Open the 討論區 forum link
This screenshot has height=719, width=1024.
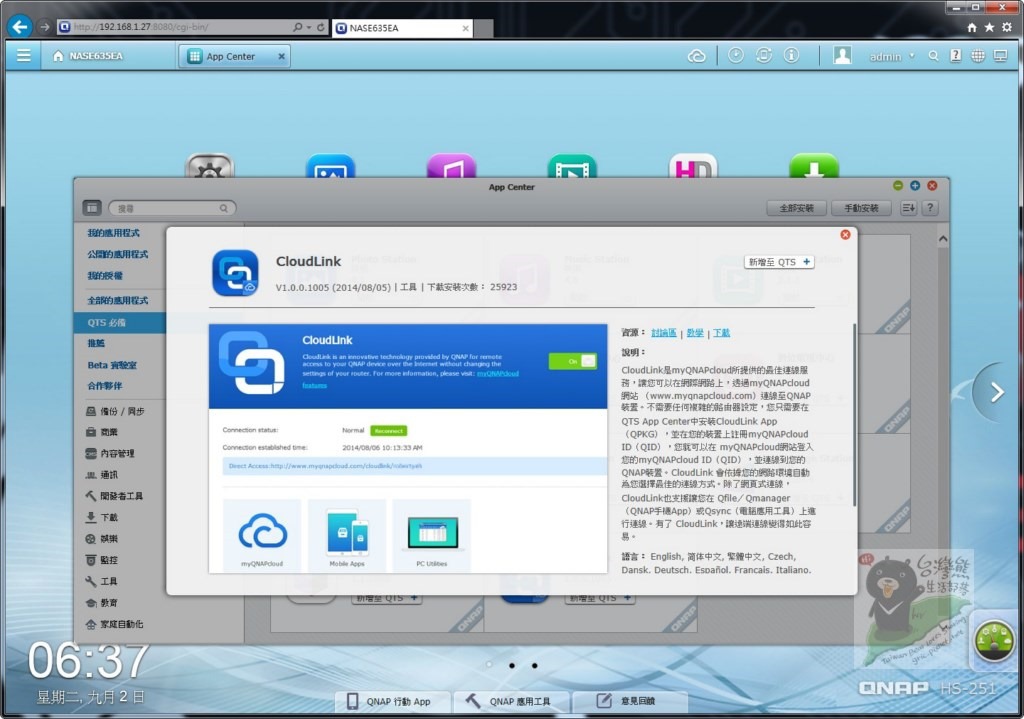[x=664, y=333]
